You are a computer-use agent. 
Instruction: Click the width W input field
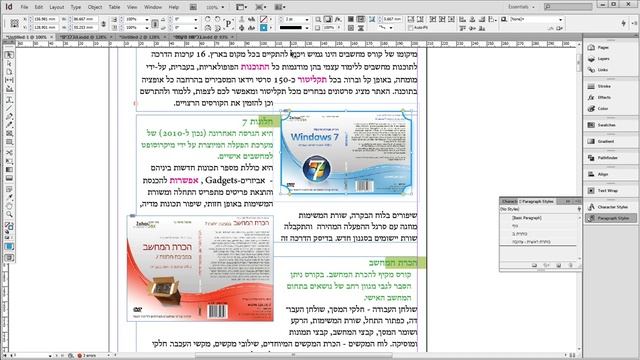click(84, 19)
